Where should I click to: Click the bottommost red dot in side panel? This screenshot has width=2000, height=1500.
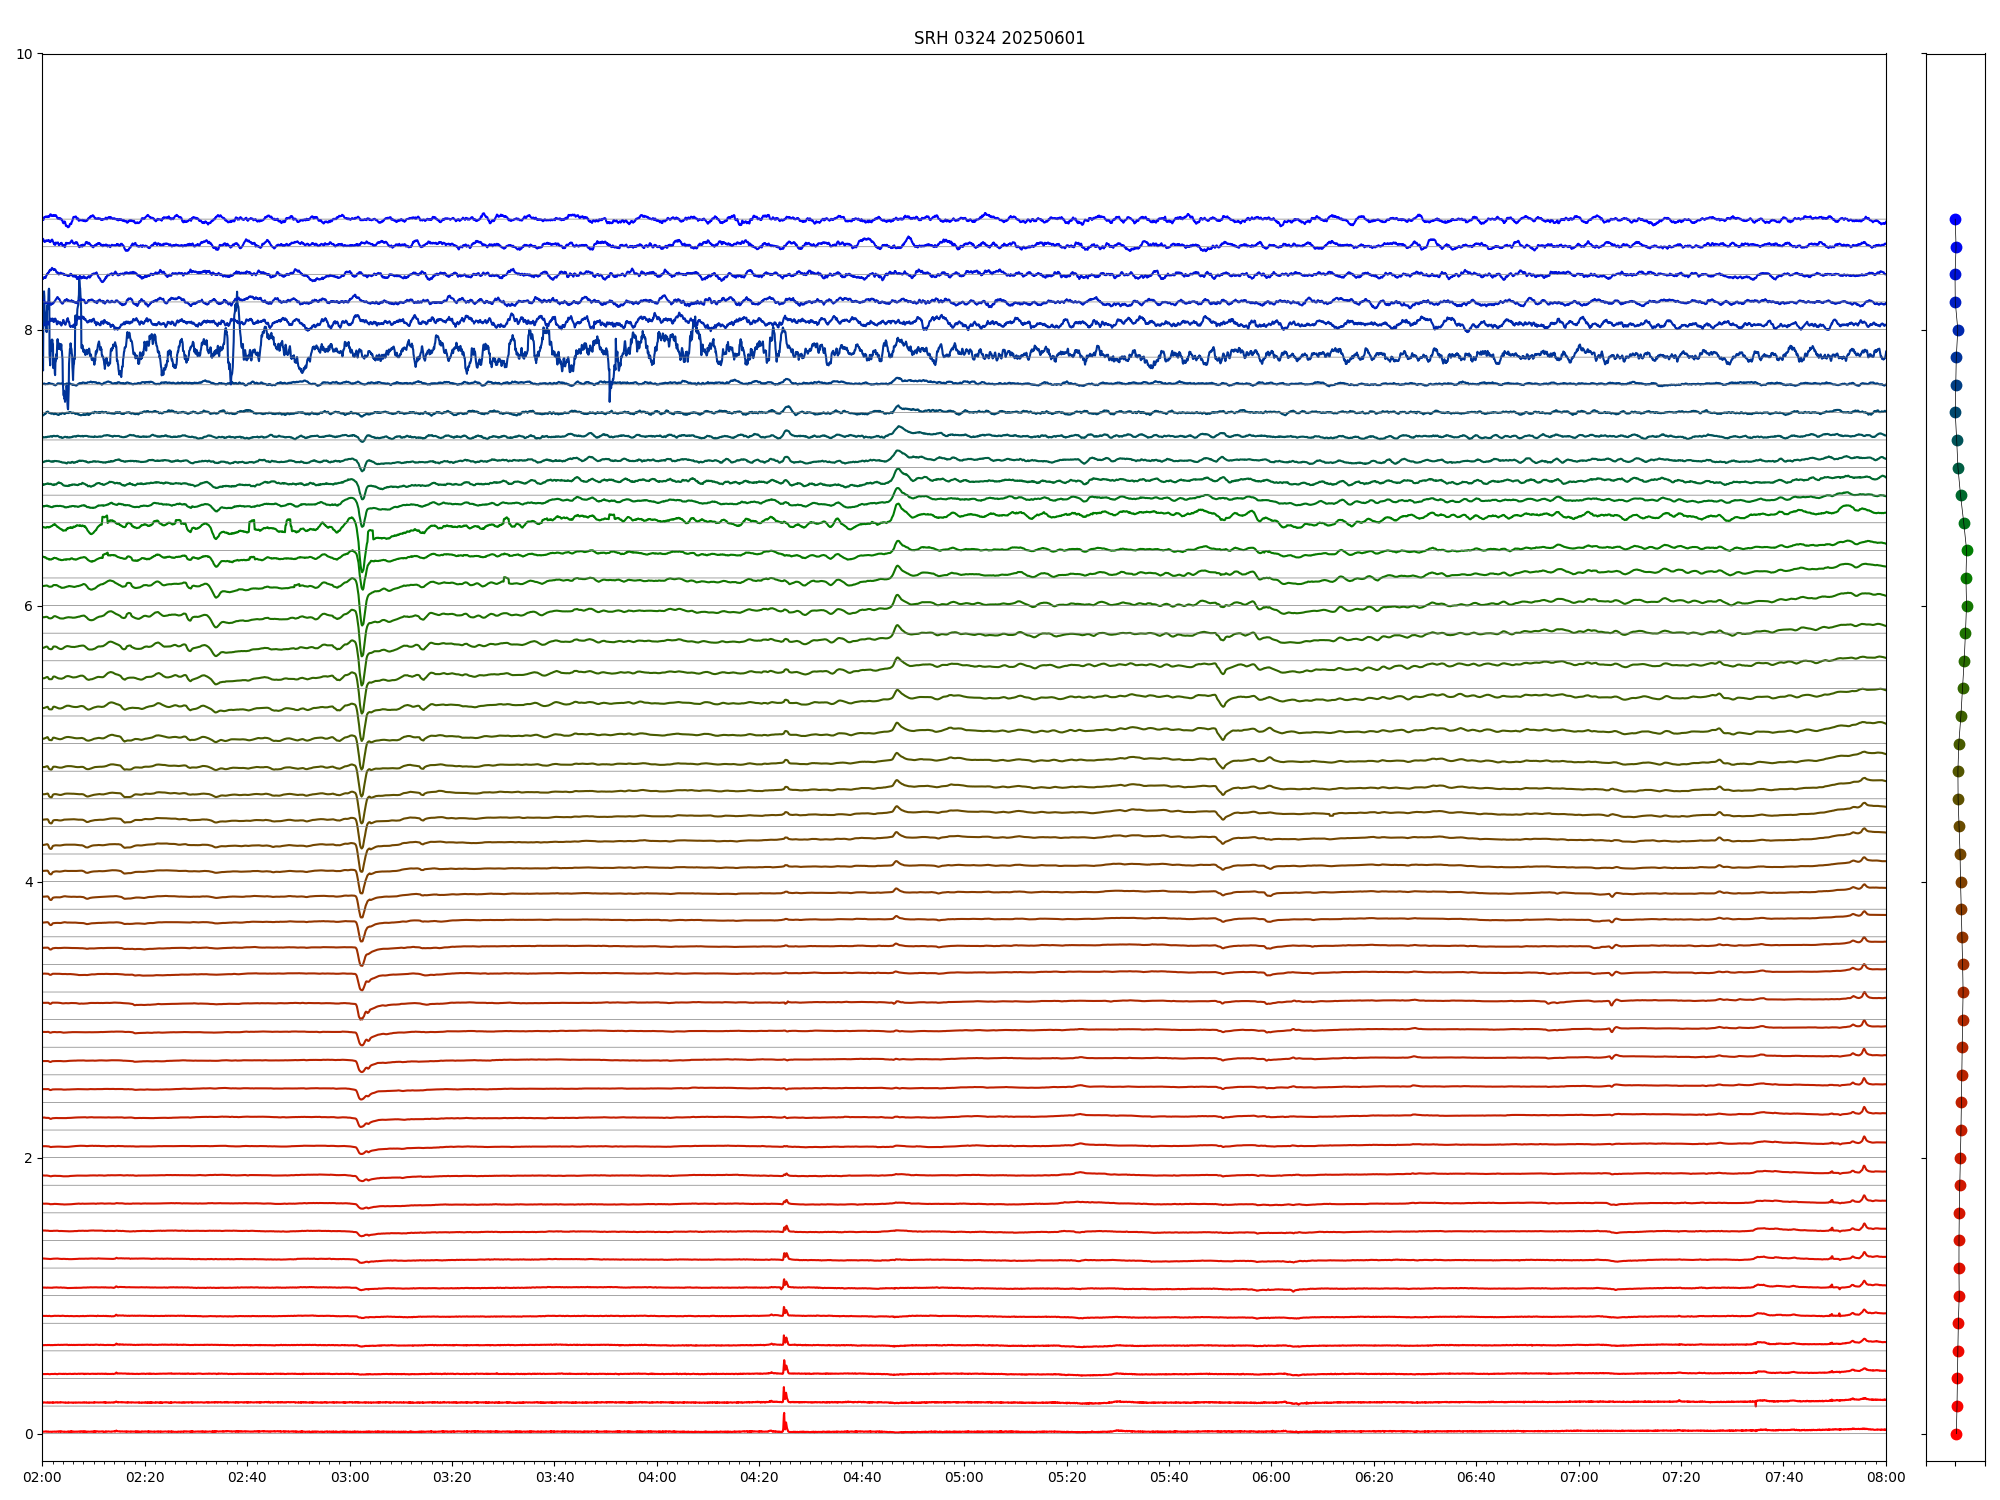point(1956,1434)
